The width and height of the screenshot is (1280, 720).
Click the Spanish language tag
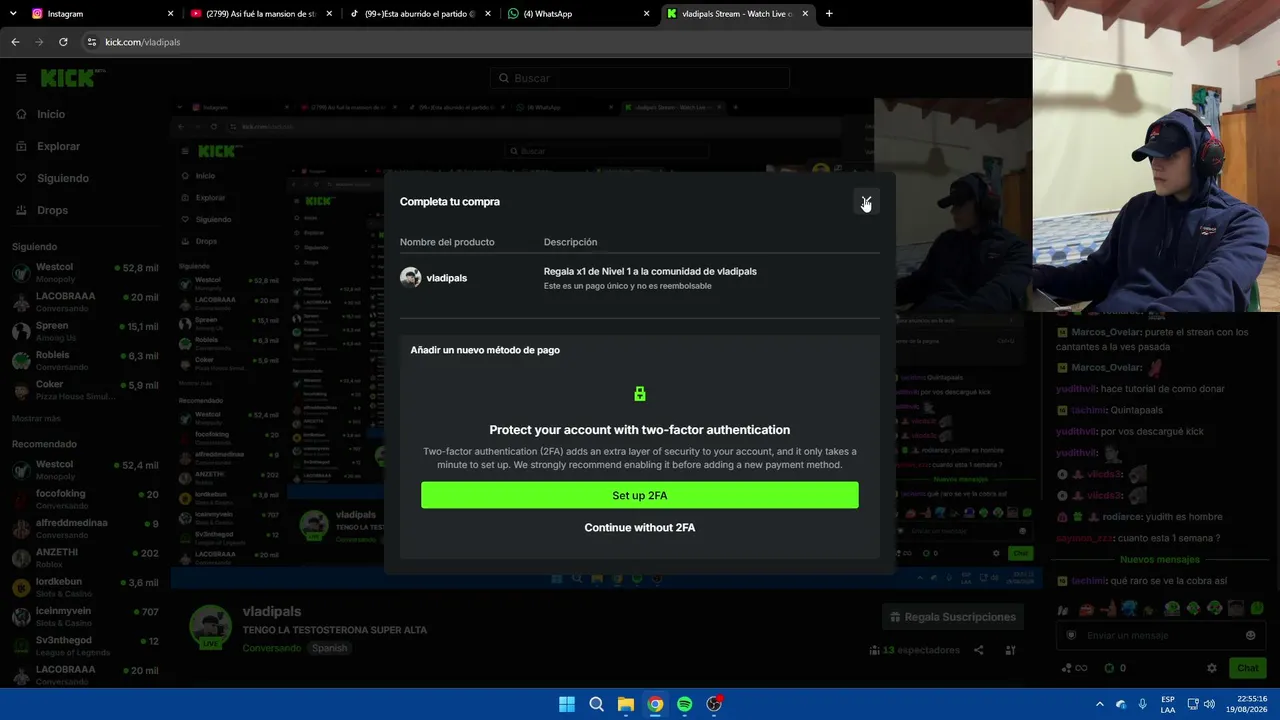[x=329, y=648]
